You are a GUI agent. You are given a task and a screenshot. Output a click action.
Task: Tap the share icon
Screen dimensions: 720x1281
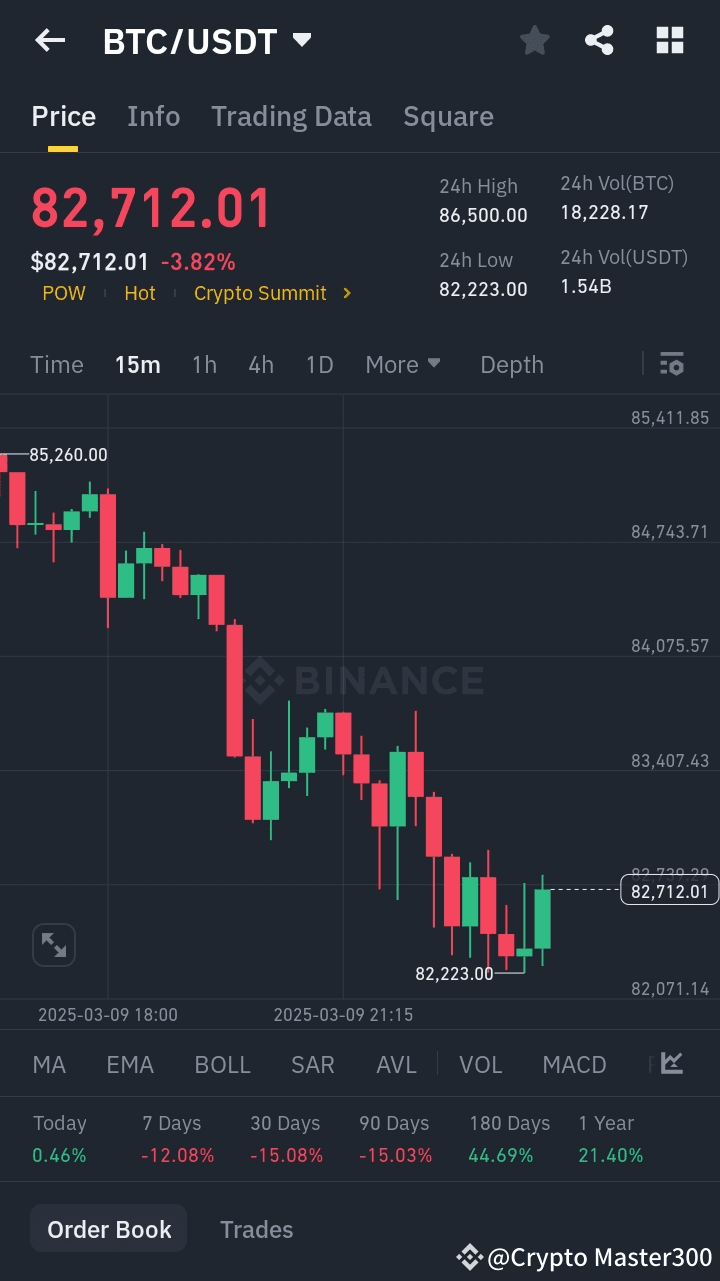(x=599, y=41)
